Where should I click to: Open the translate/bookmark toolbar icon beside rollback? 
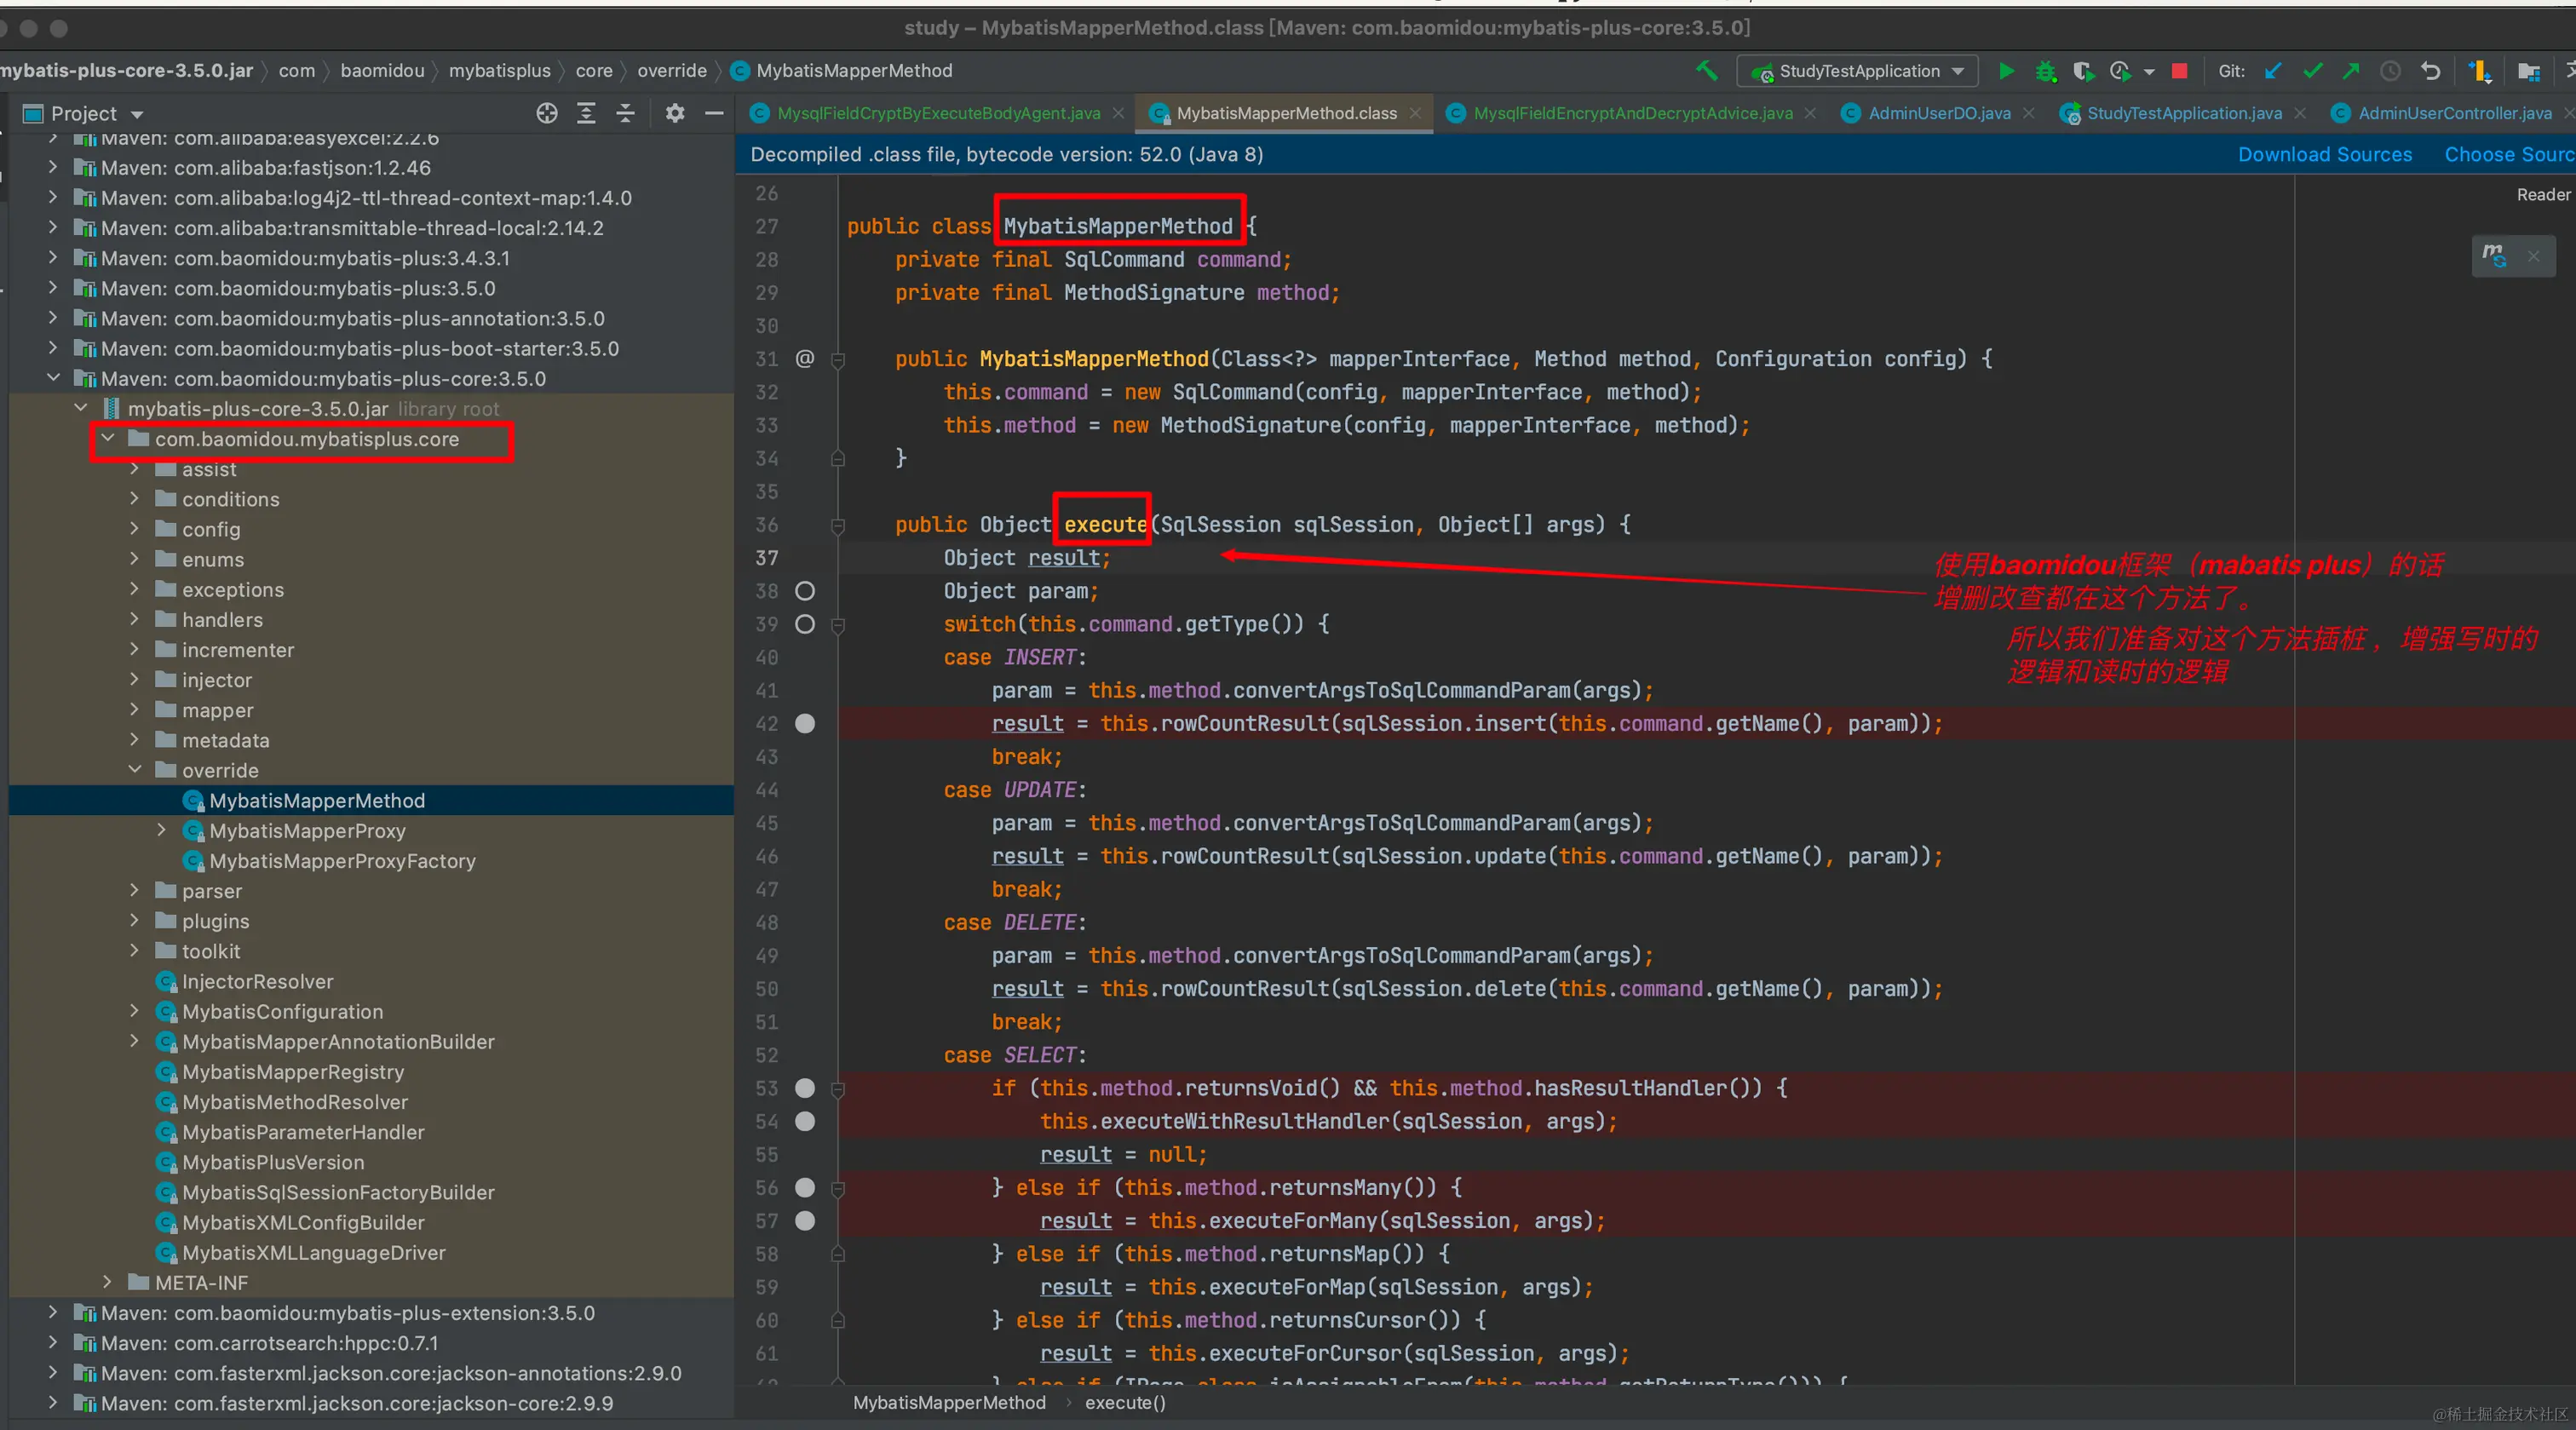click(x=2480, y=71)
